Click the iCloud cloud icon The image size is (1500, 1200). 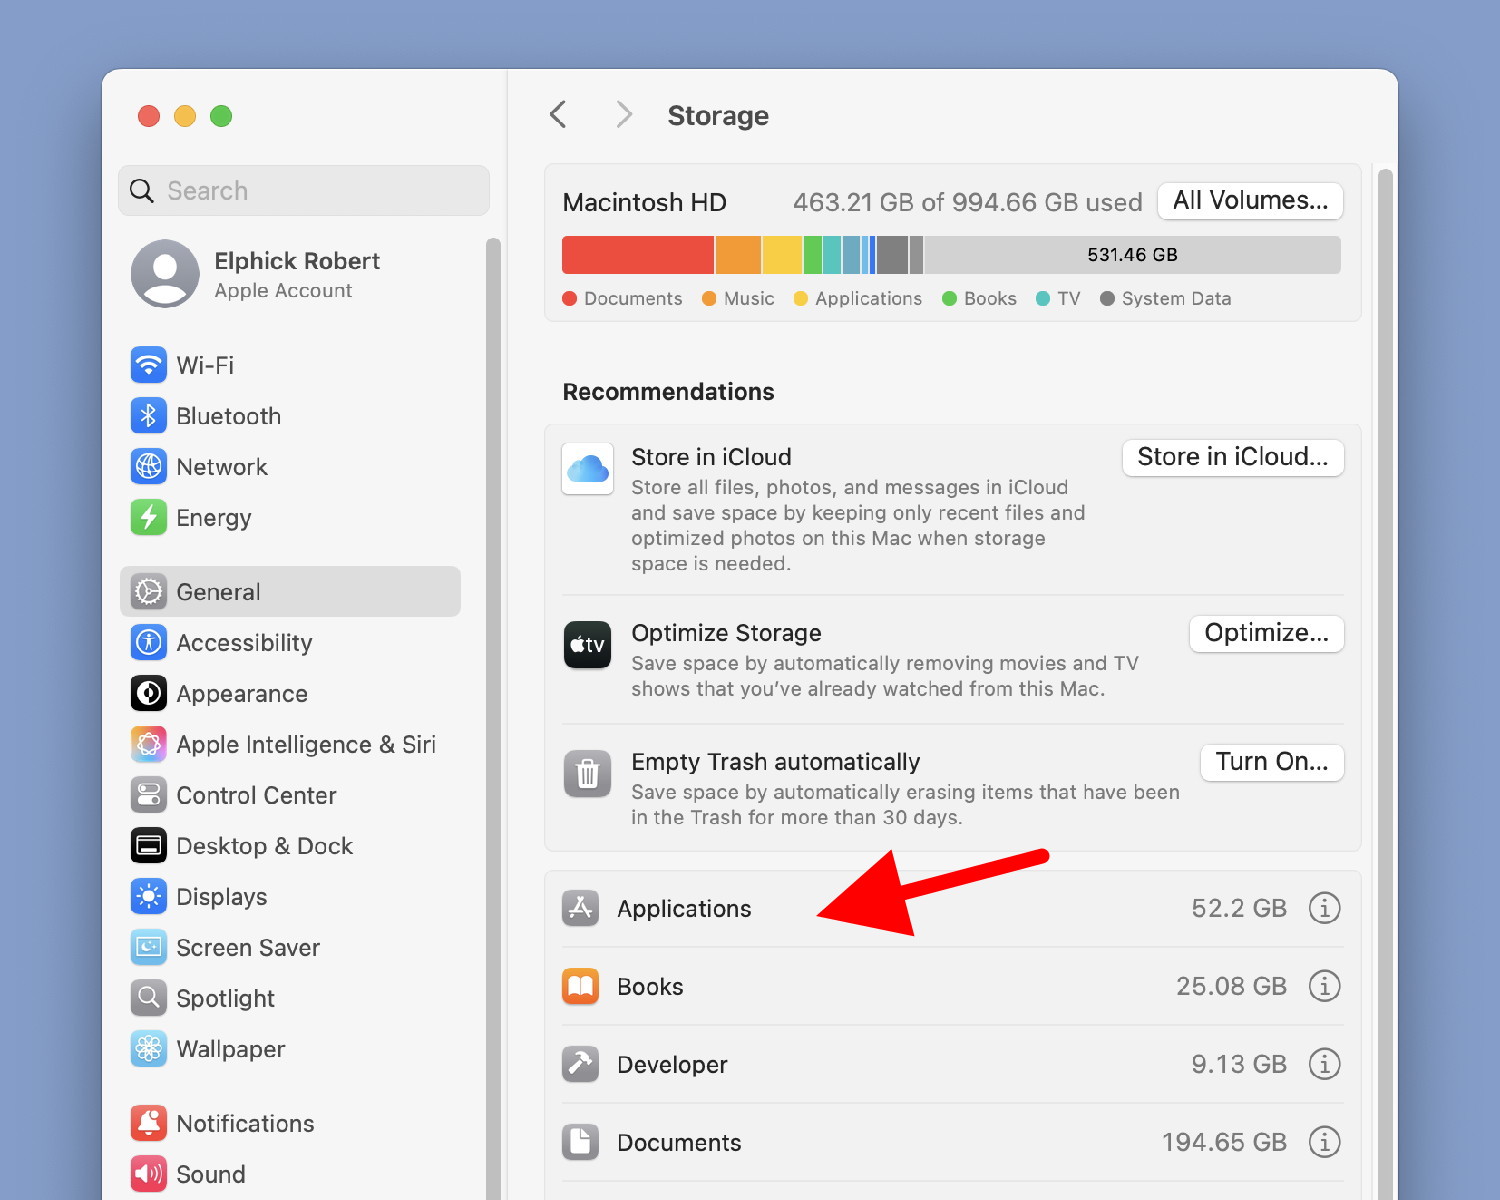click(588, 469)
